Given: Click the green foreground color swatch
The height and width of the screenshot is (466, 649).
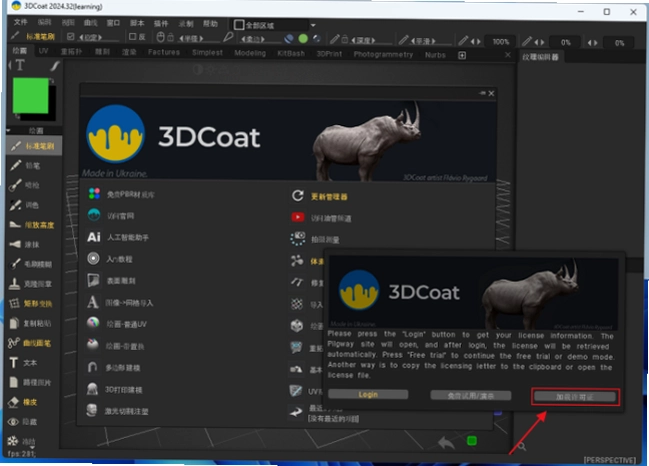Looking at the screenshot, I should (31, 96).
